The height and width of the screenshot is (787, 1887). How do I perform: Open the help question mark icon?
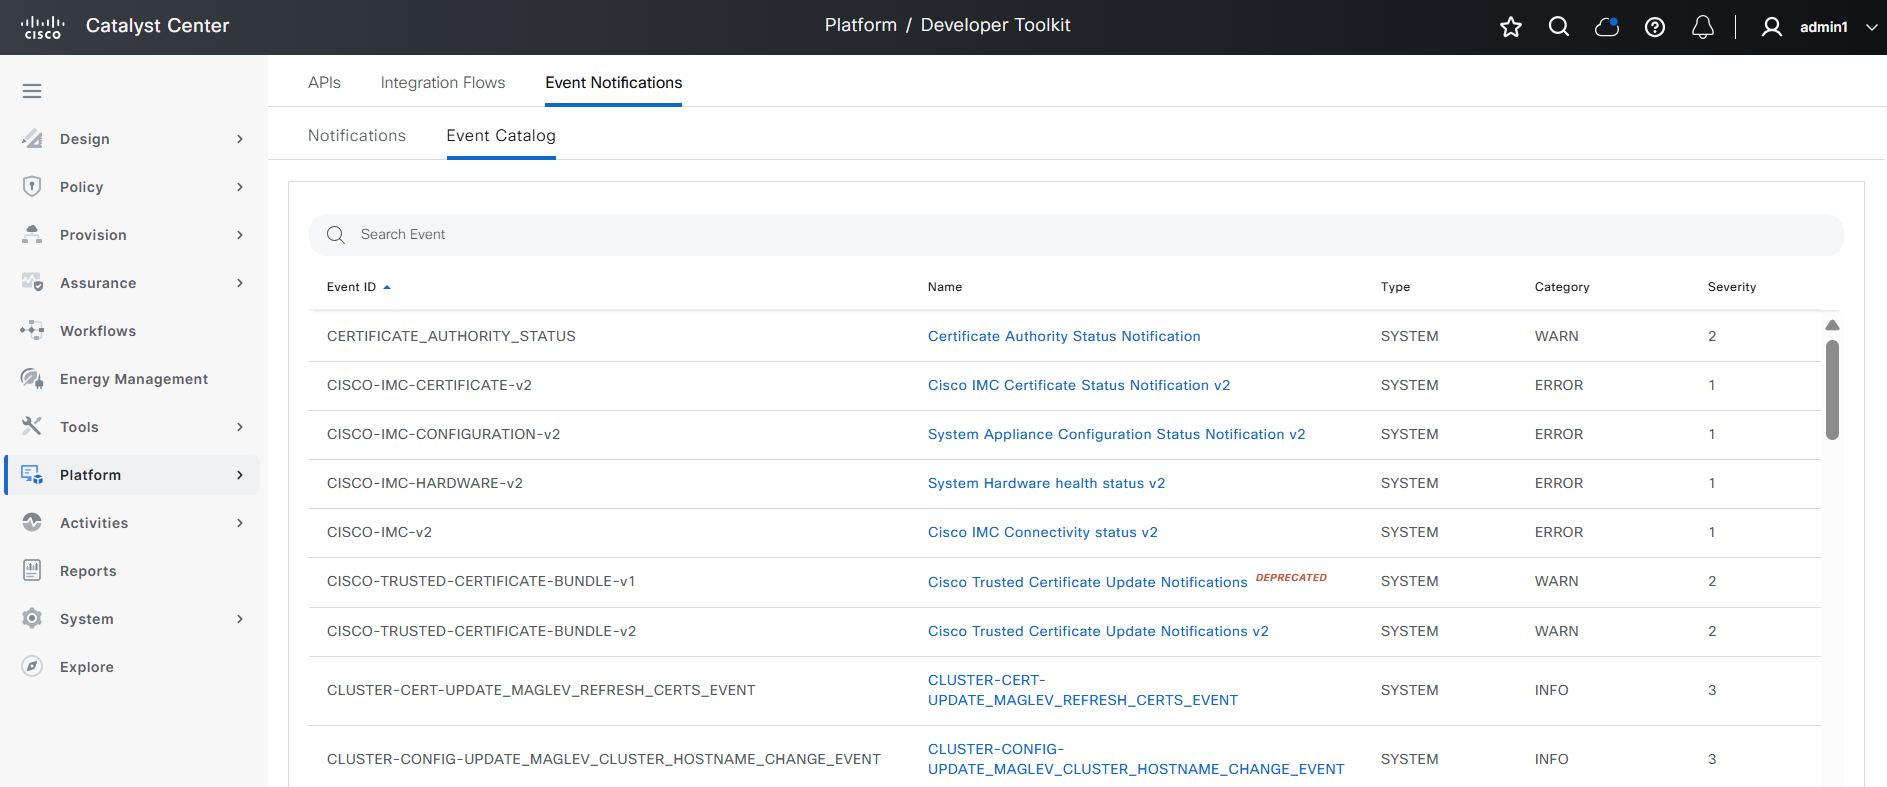coord(1654,27)
